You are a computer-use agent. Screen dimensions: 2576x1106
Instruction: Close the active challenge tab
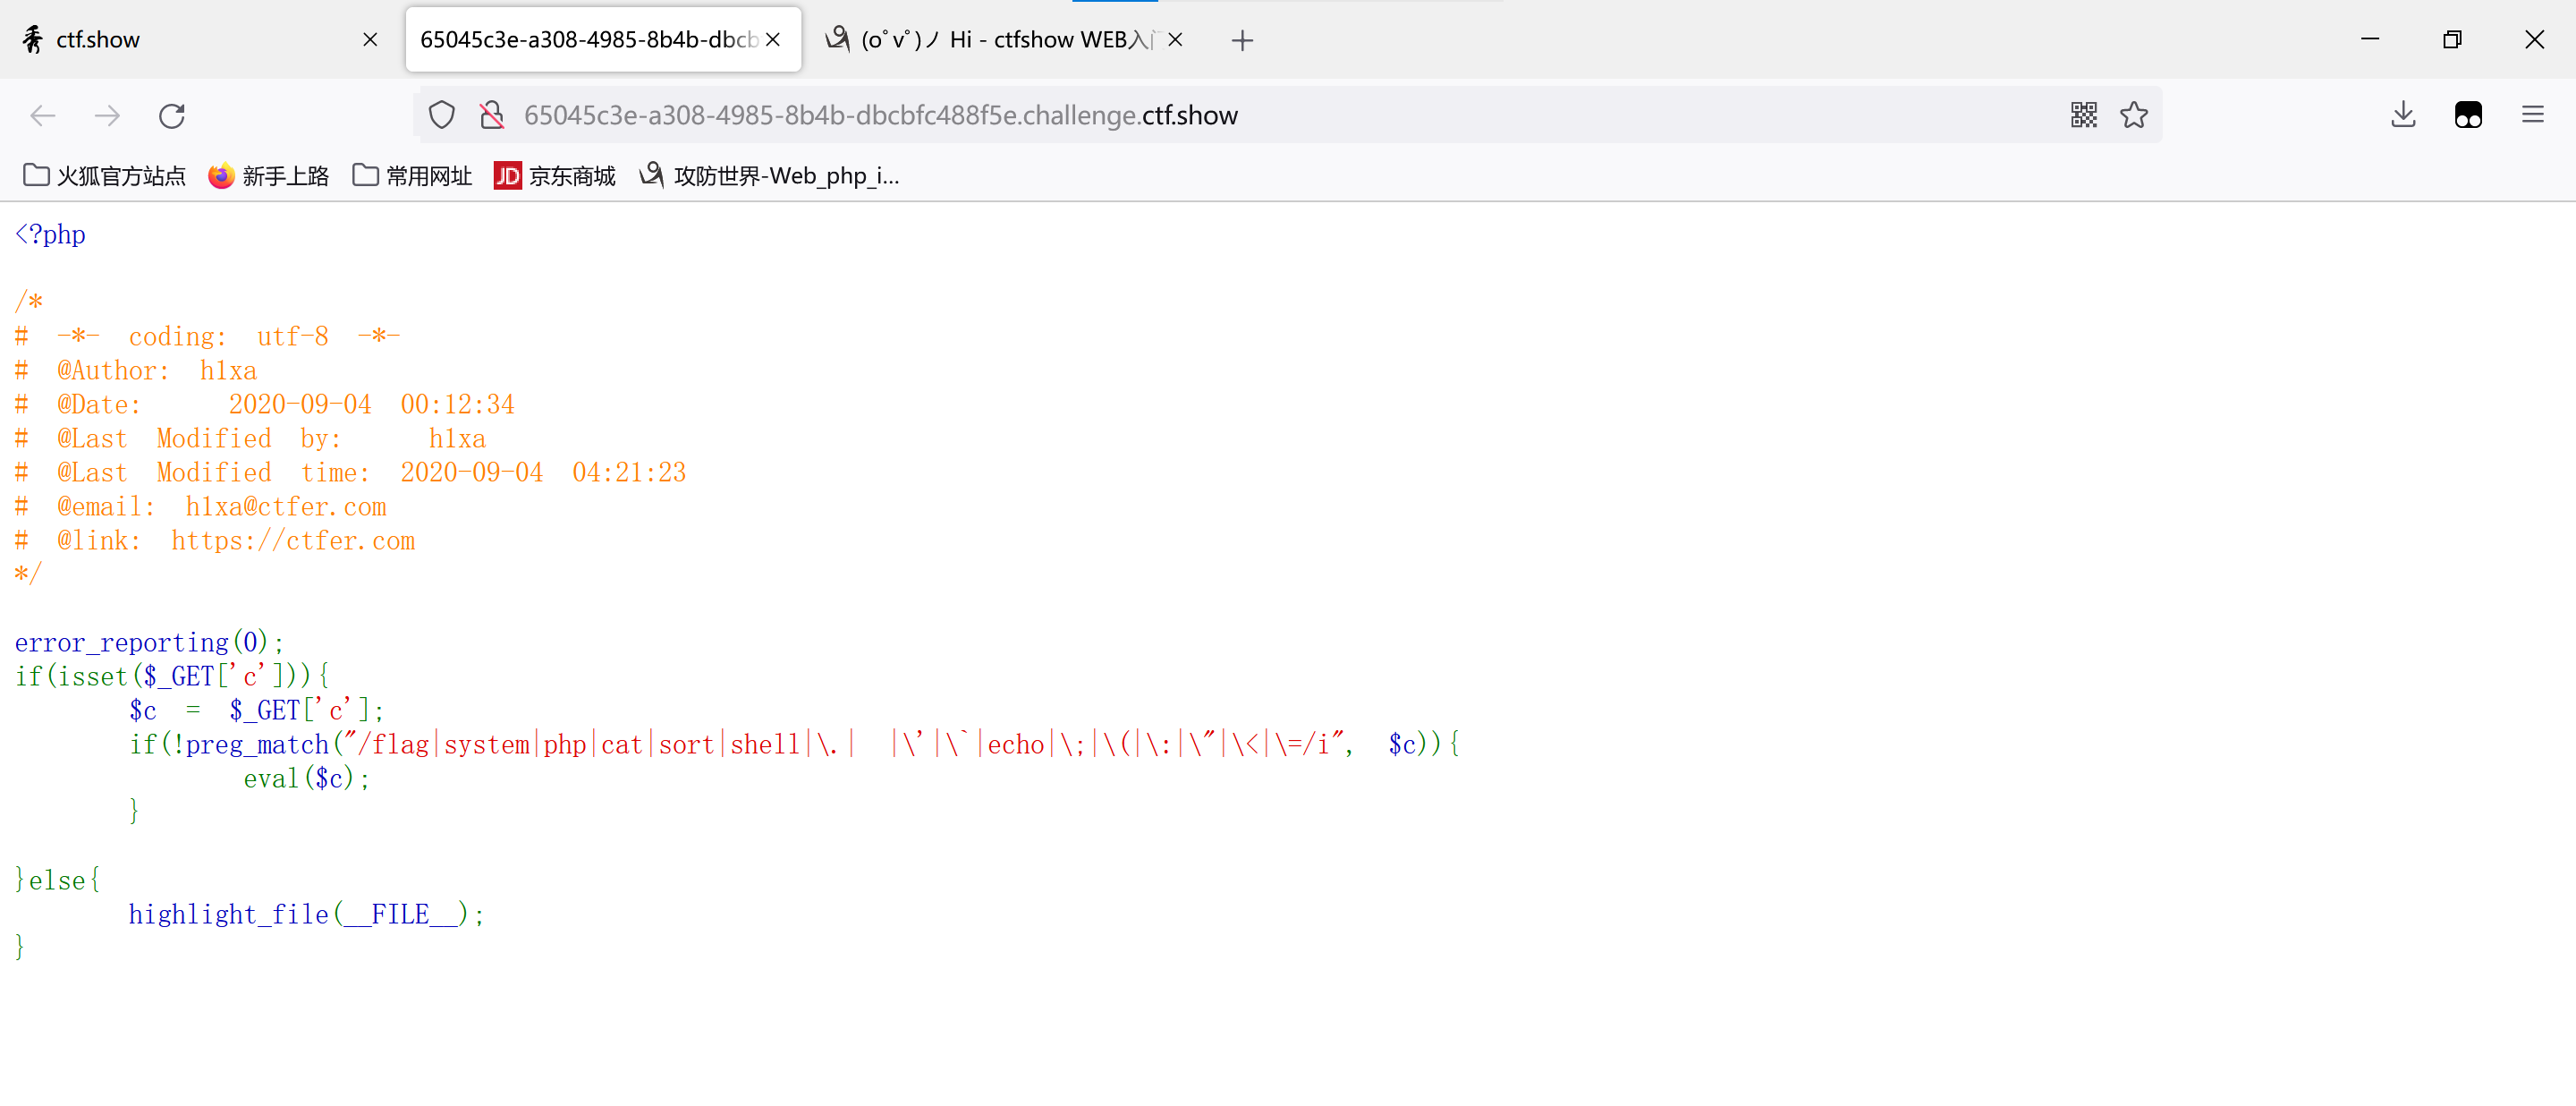coord(773,40)
